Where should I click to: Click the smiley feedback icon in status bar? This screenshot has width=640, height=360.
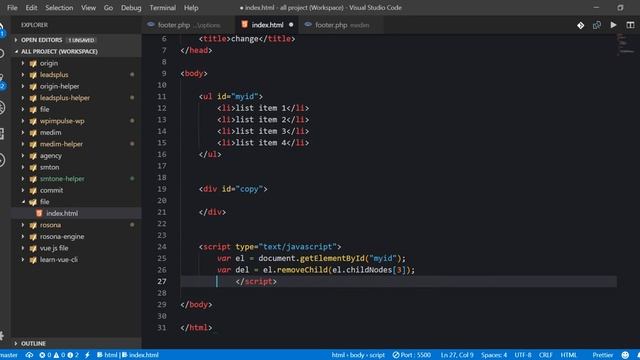(625, 355)
